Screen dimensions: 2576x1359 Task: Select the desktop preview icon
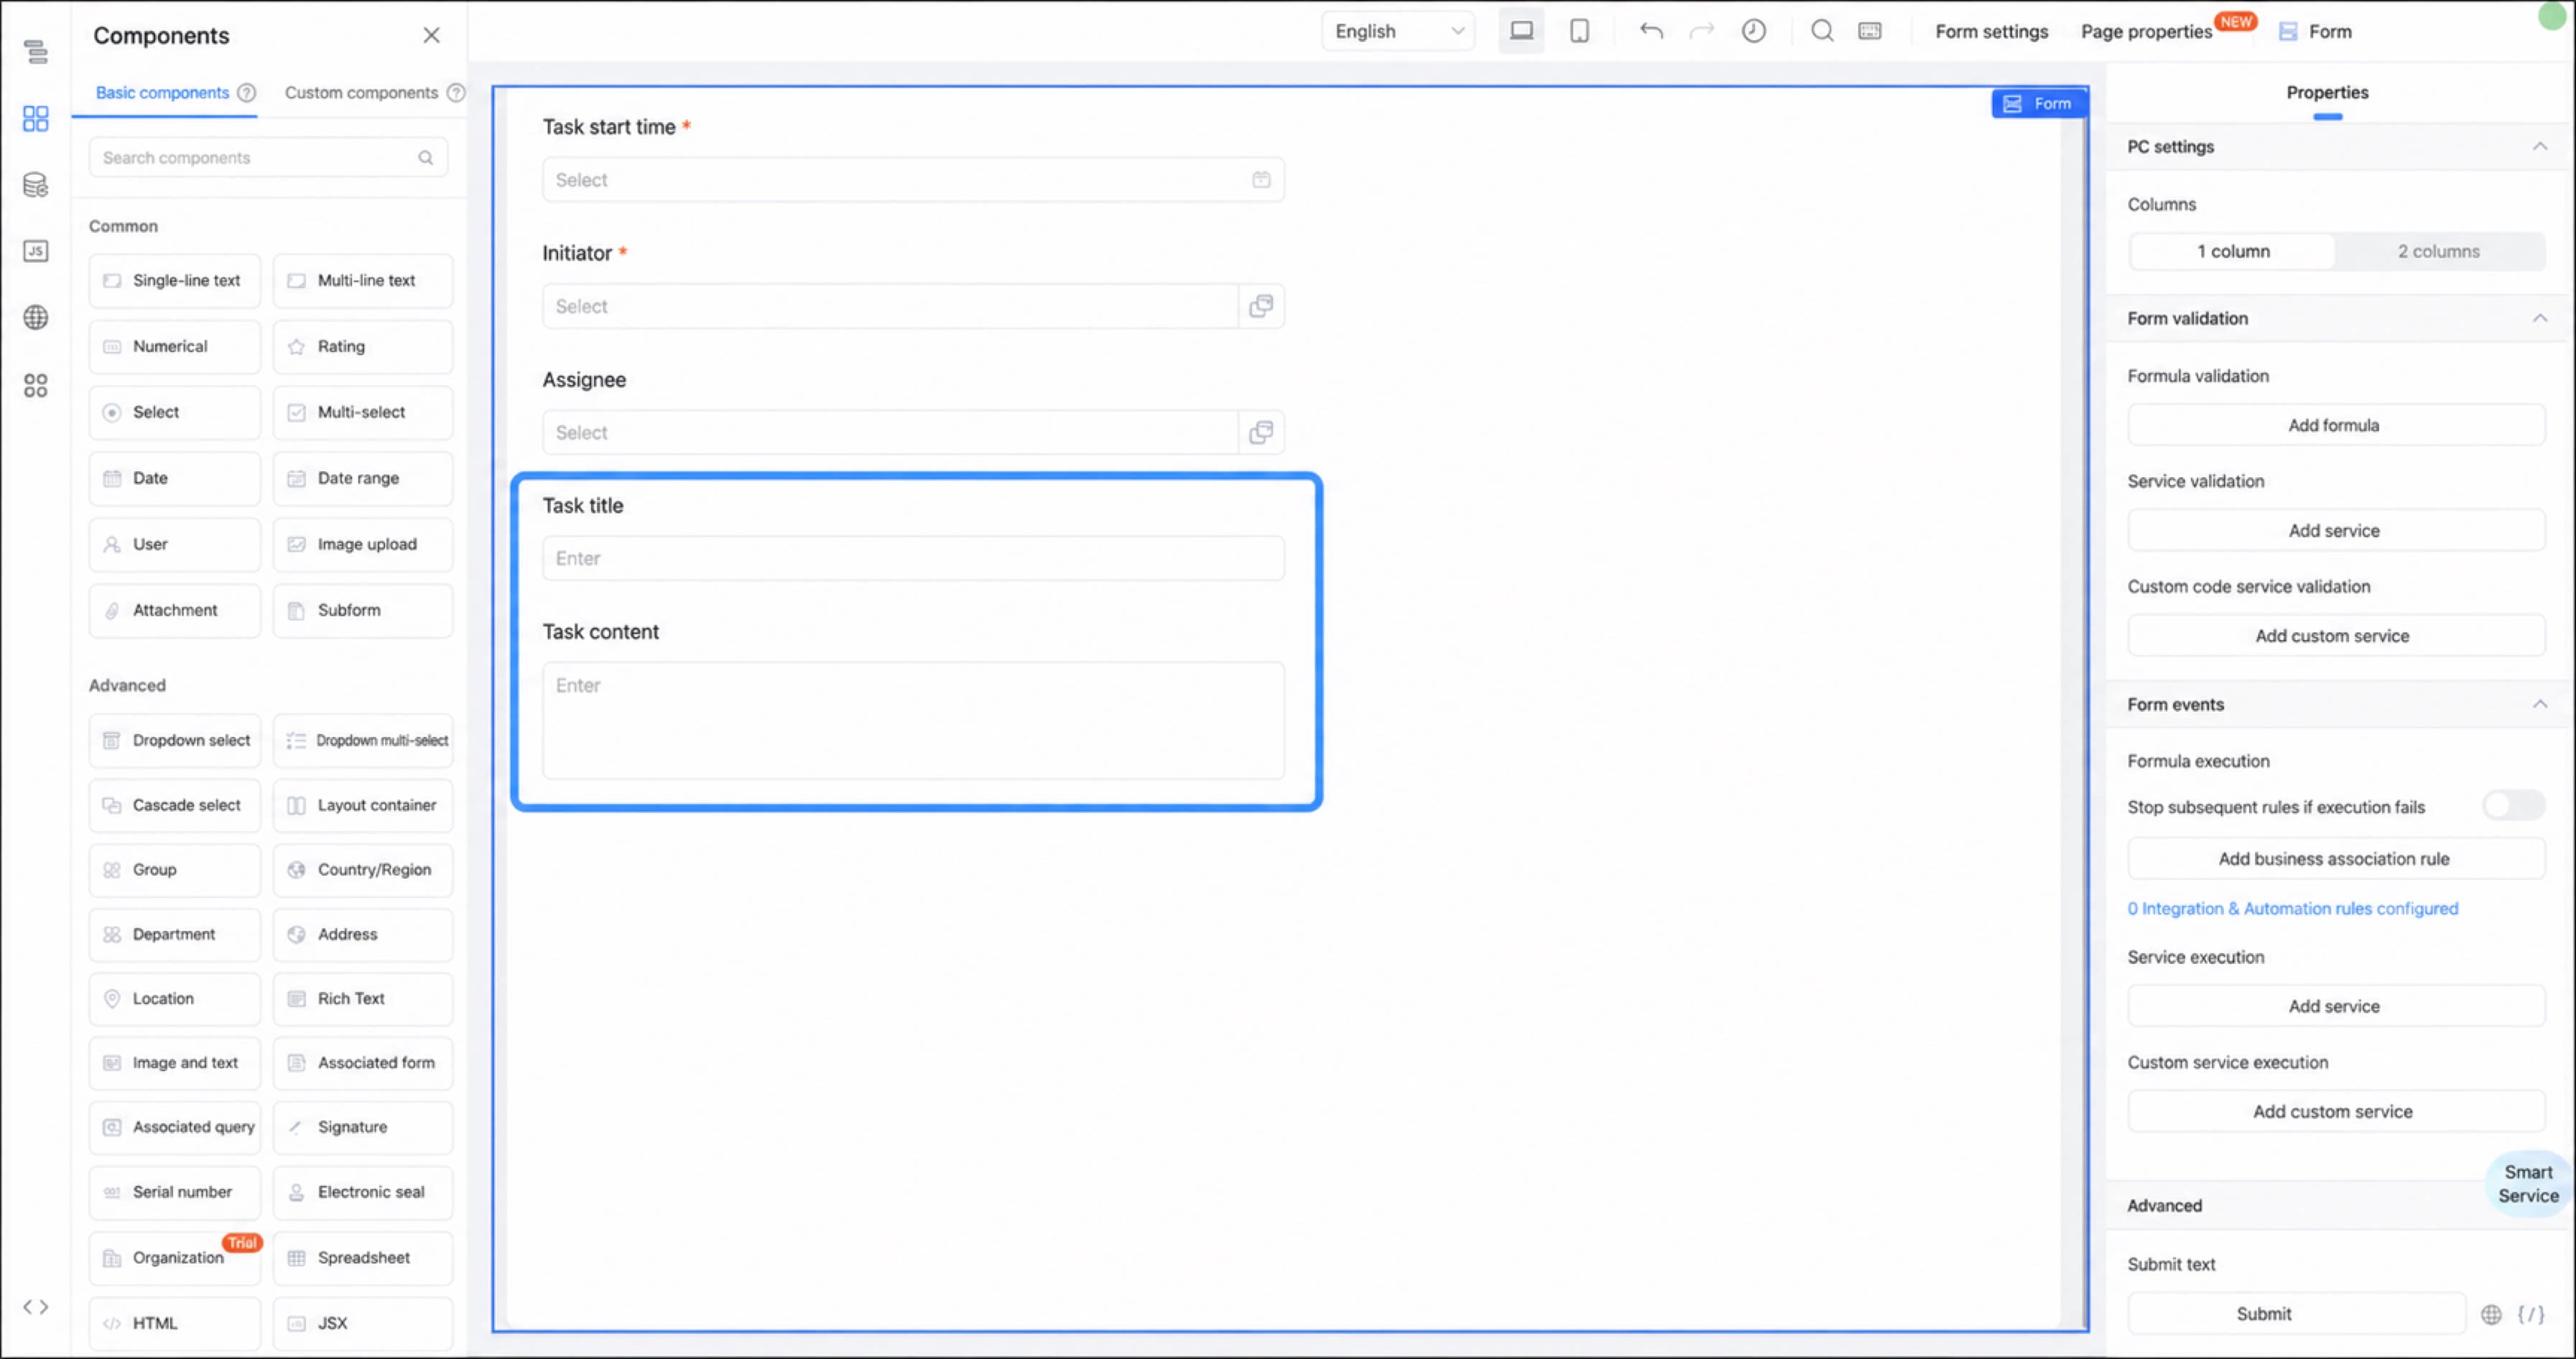1521,31
